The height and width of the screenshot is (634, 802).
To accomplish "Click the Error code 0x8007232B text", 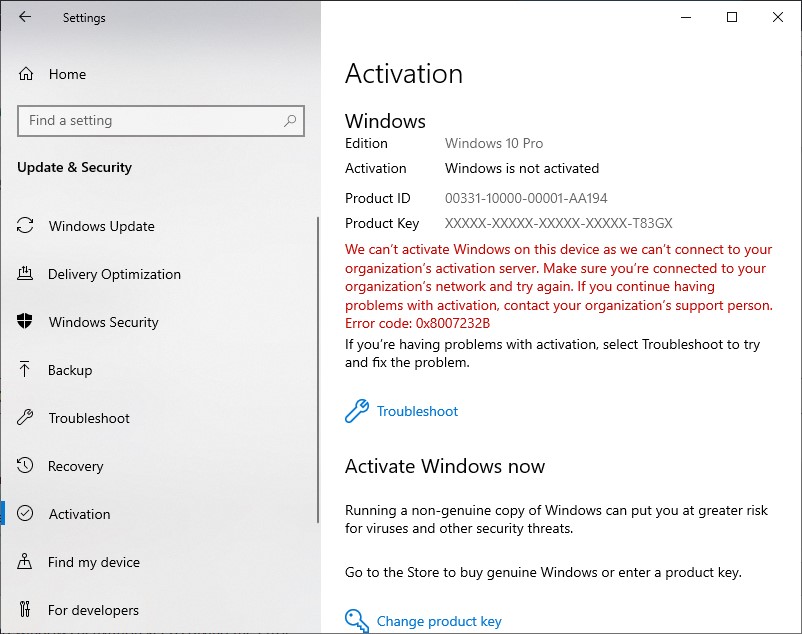I will pyautogui.click(x=417, y=323).
